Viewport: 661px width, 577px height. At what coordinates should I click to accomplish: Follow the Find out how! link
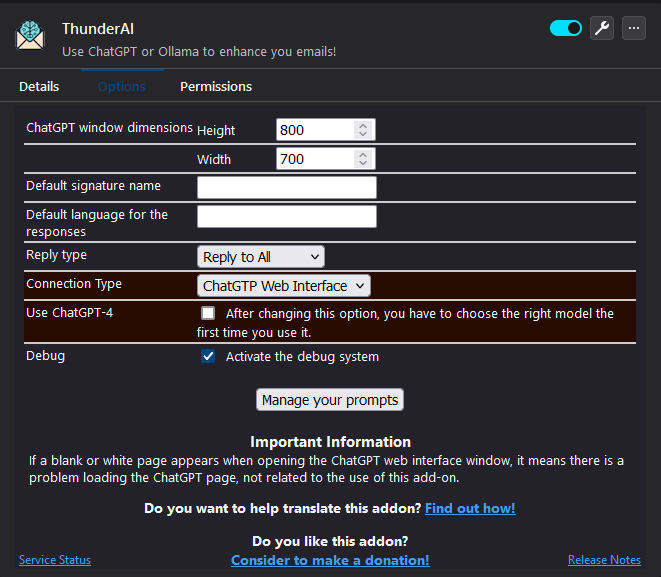(470, 508)
